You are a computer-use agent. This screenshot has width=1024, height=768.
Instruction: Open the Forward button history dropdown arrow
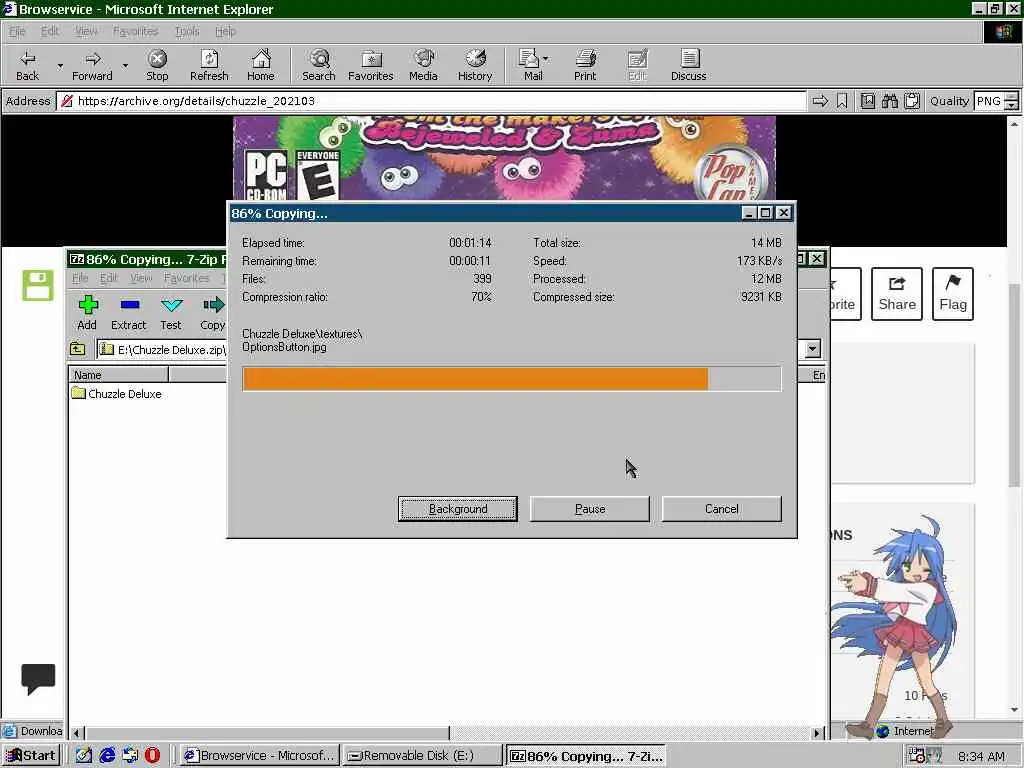(x=125, y=65)
